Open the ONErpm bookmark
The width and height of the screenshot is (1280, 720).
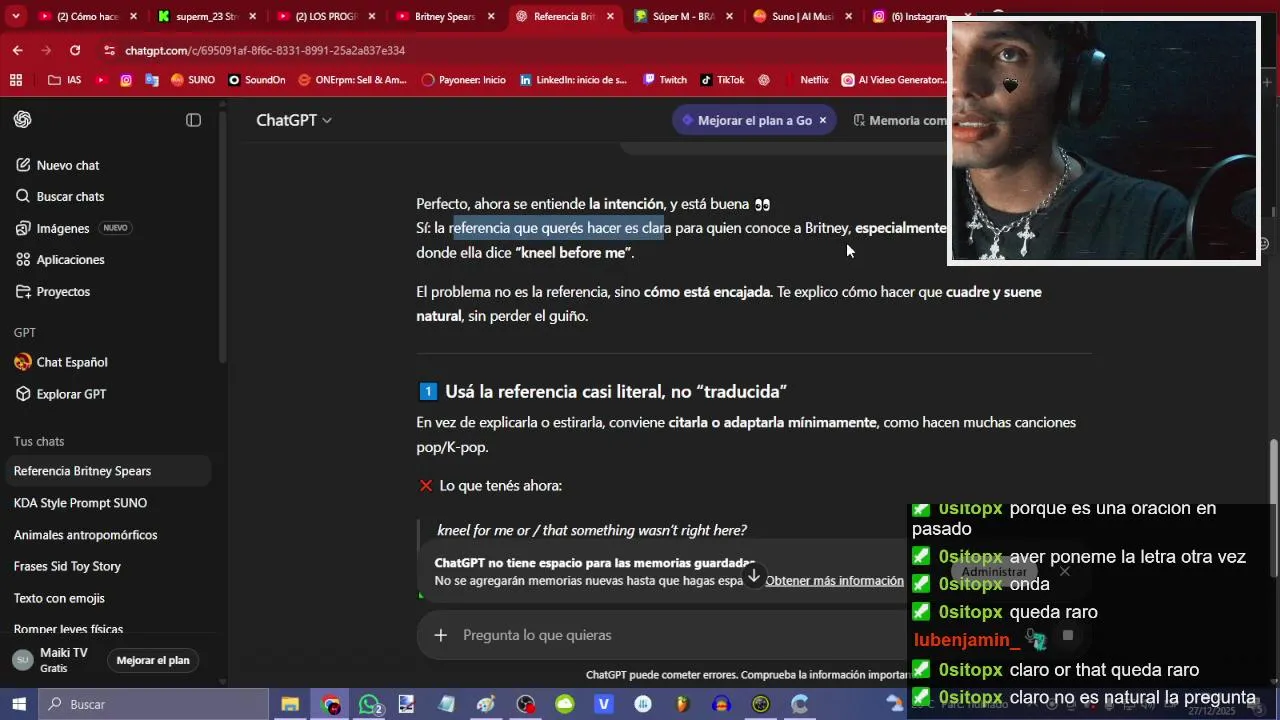[353, 80]
